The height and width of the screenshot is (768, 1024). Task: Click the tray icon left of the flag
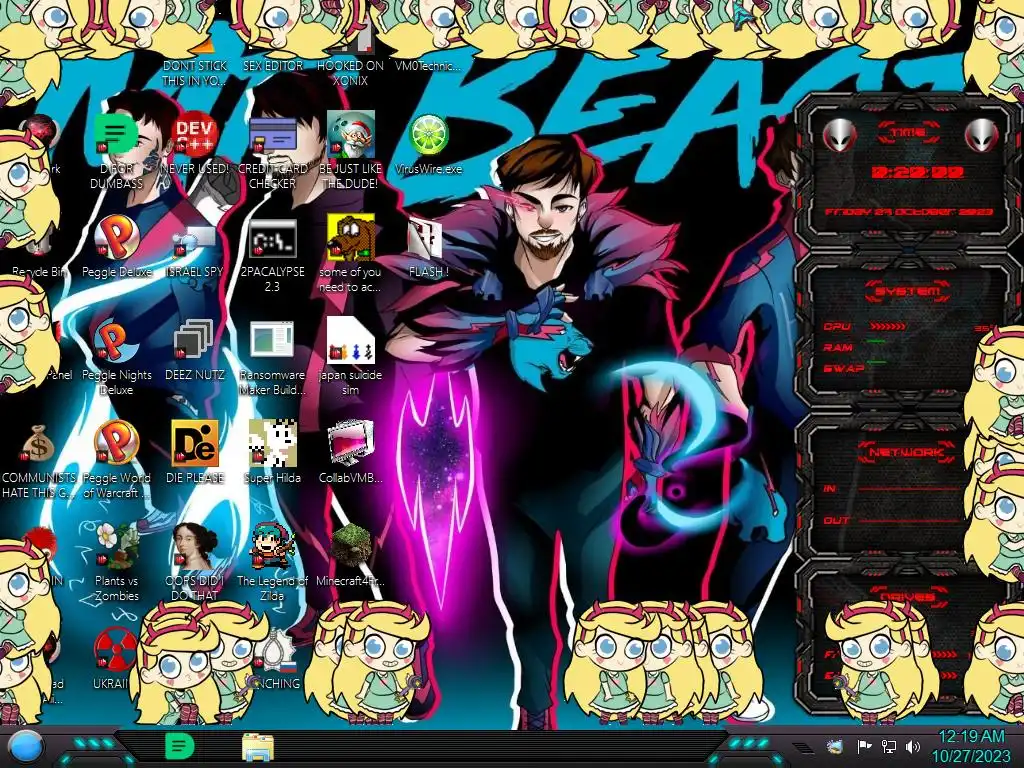click(834, 746)
